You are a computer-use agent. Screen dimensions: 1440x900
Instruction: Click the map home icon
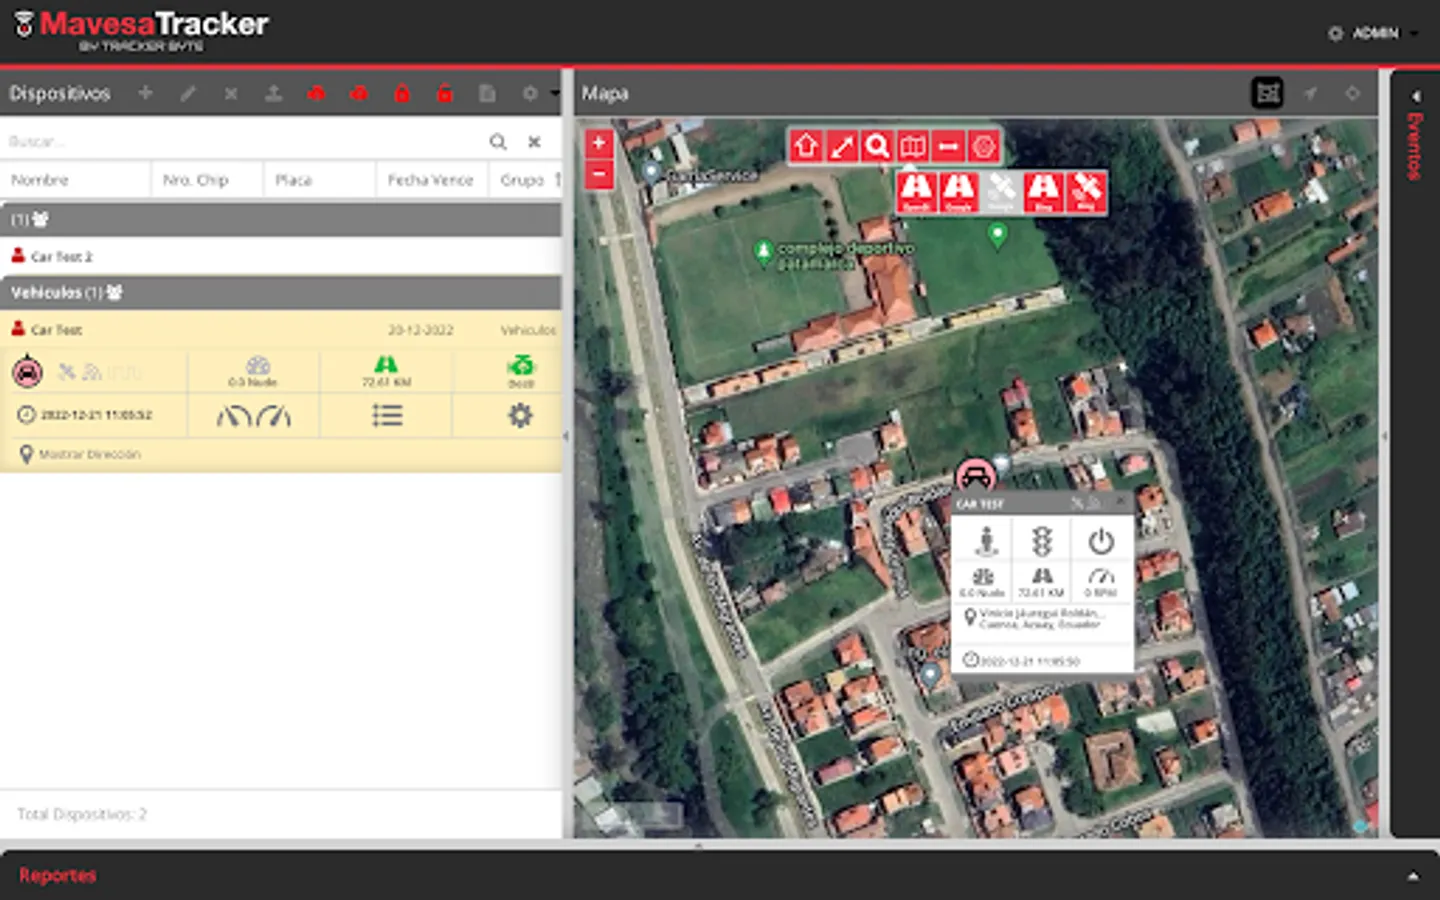[806, 147]
